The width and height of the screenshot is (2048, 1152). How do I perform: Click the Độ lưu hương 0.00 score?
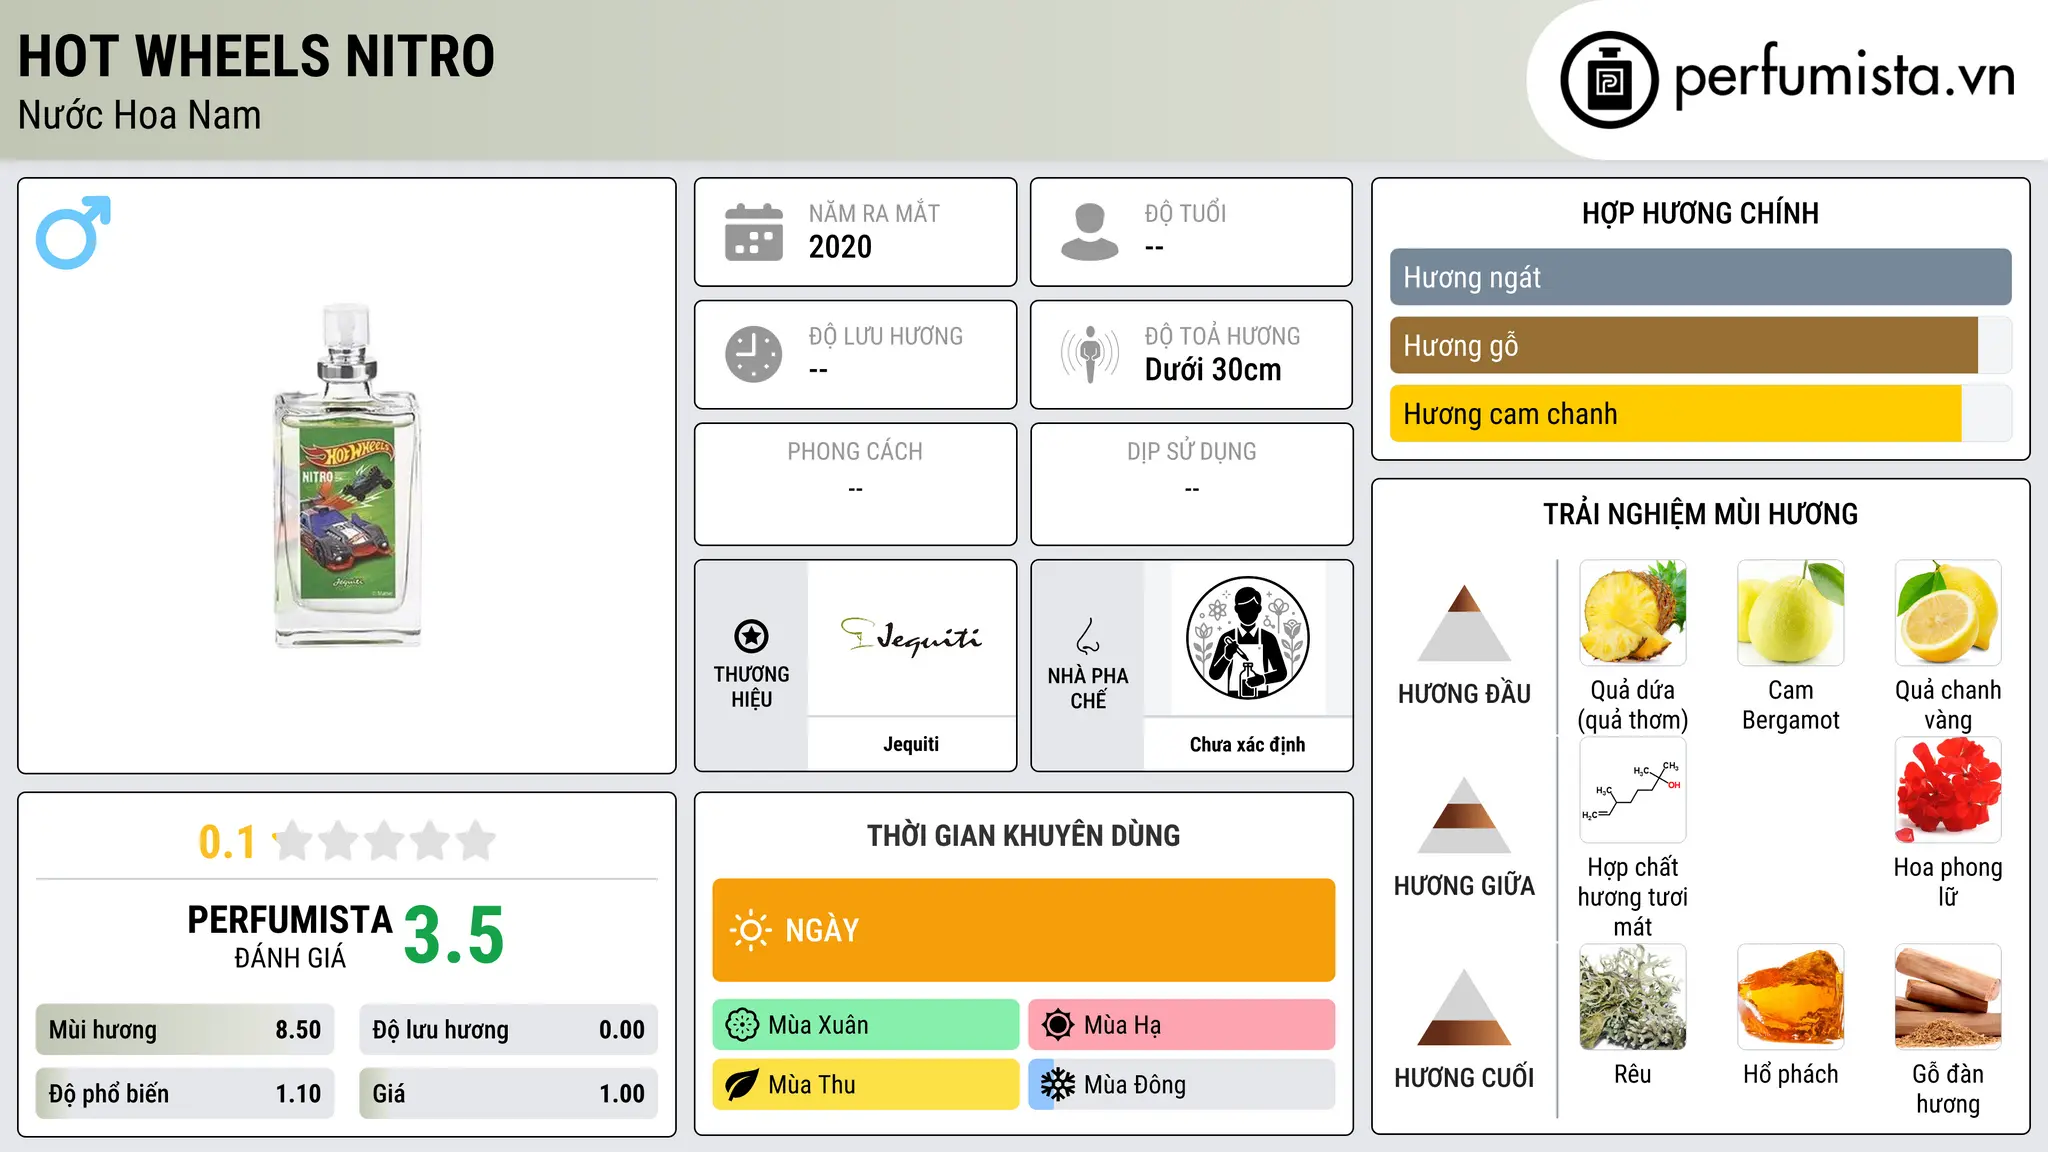[509, 1030]
